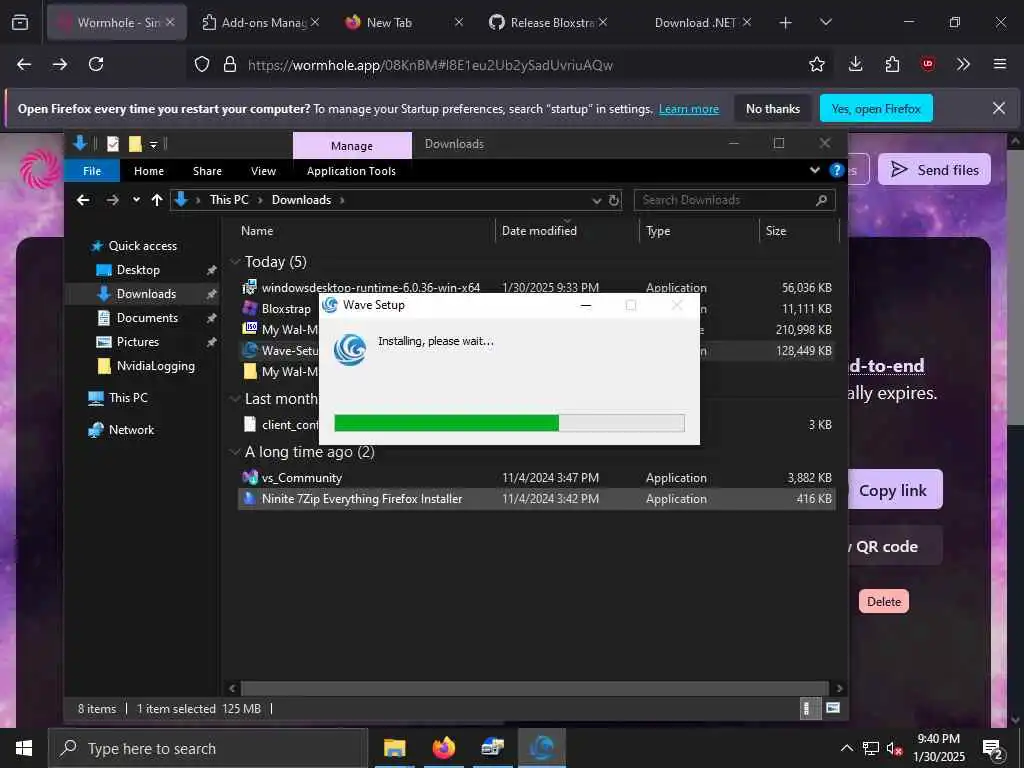Click Send files button
The image size is (1024, 768).
[934, 170]
